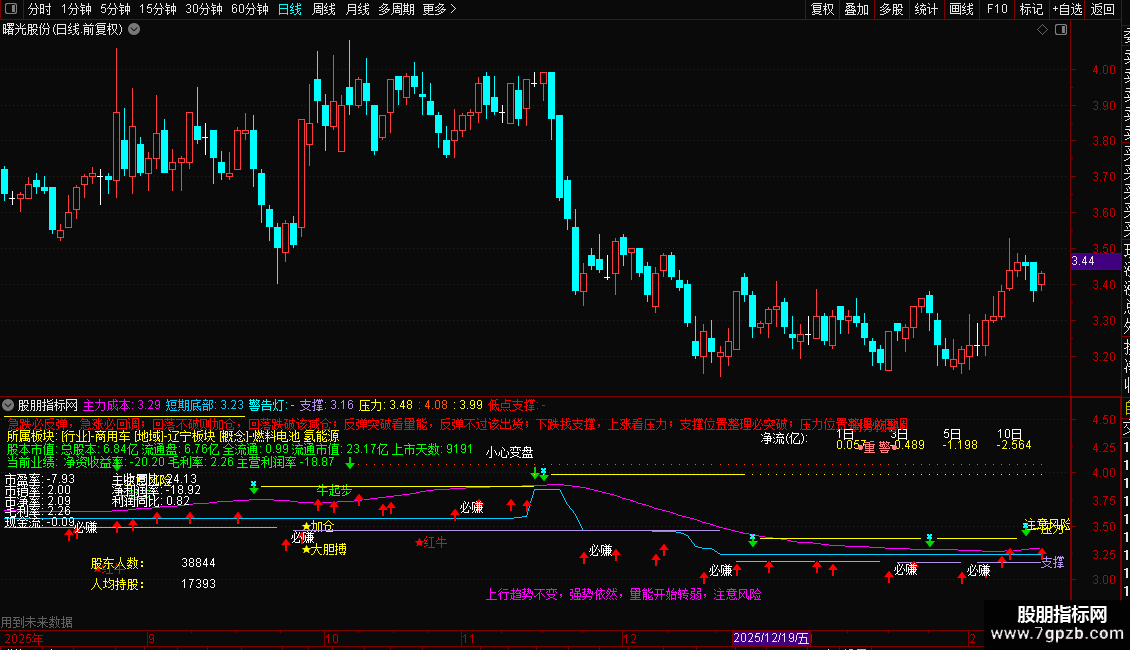Click the 主力成本: 3.29 value
1130x650 pixels.
122,405
